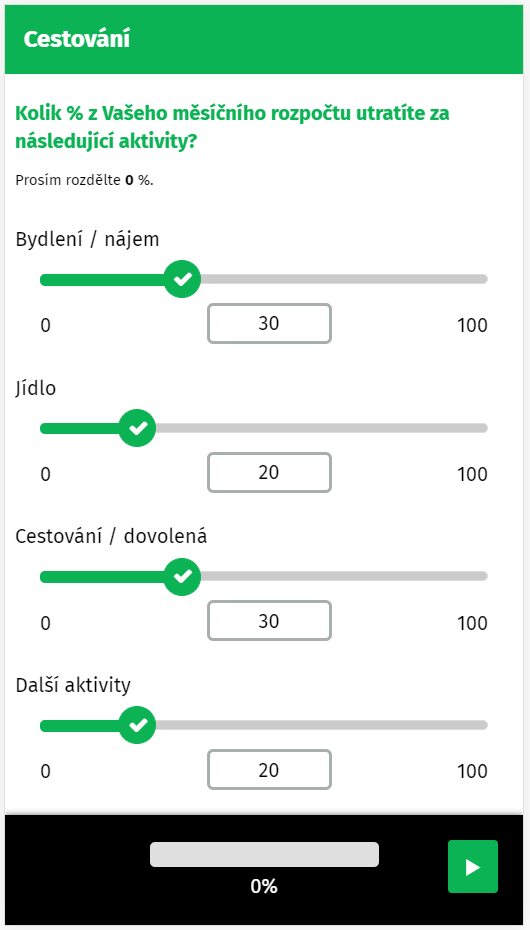Click the 100 label of Další aktivity slider
Image resolution: width=530 pixels, height=930 pixels.
(x=472, y=772)
